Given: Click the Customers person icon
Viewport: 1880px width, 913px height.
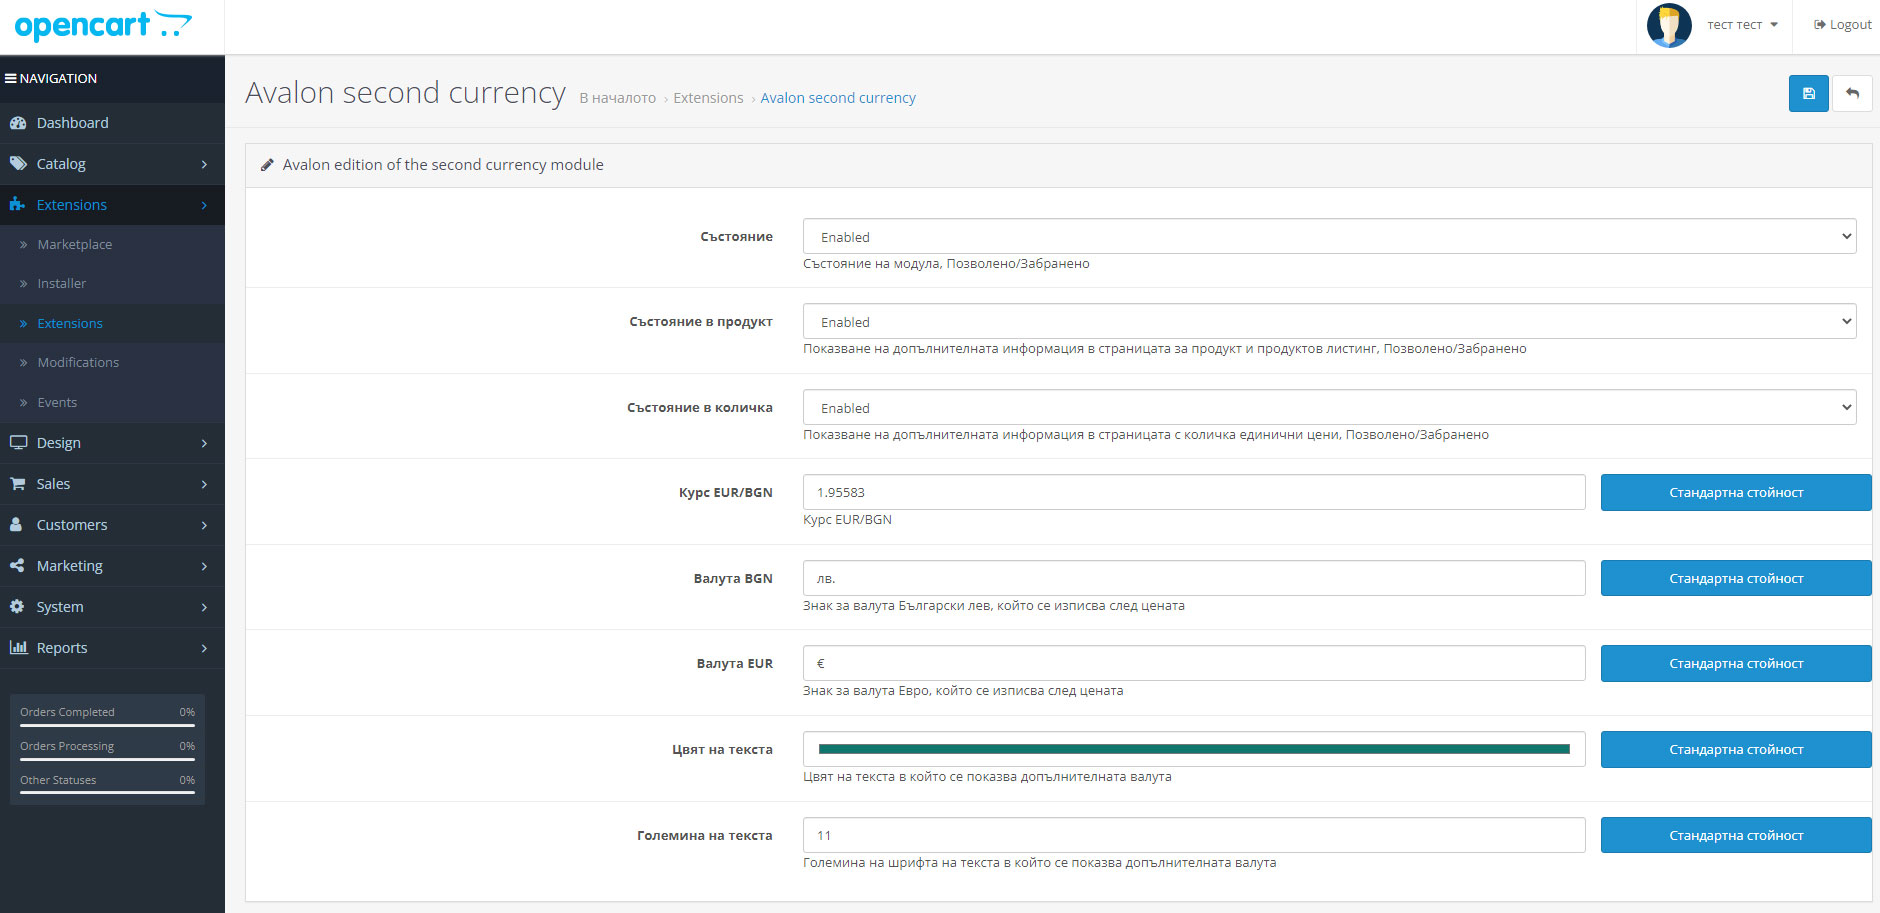Looking at the screenshot, I should coord(16,524).
